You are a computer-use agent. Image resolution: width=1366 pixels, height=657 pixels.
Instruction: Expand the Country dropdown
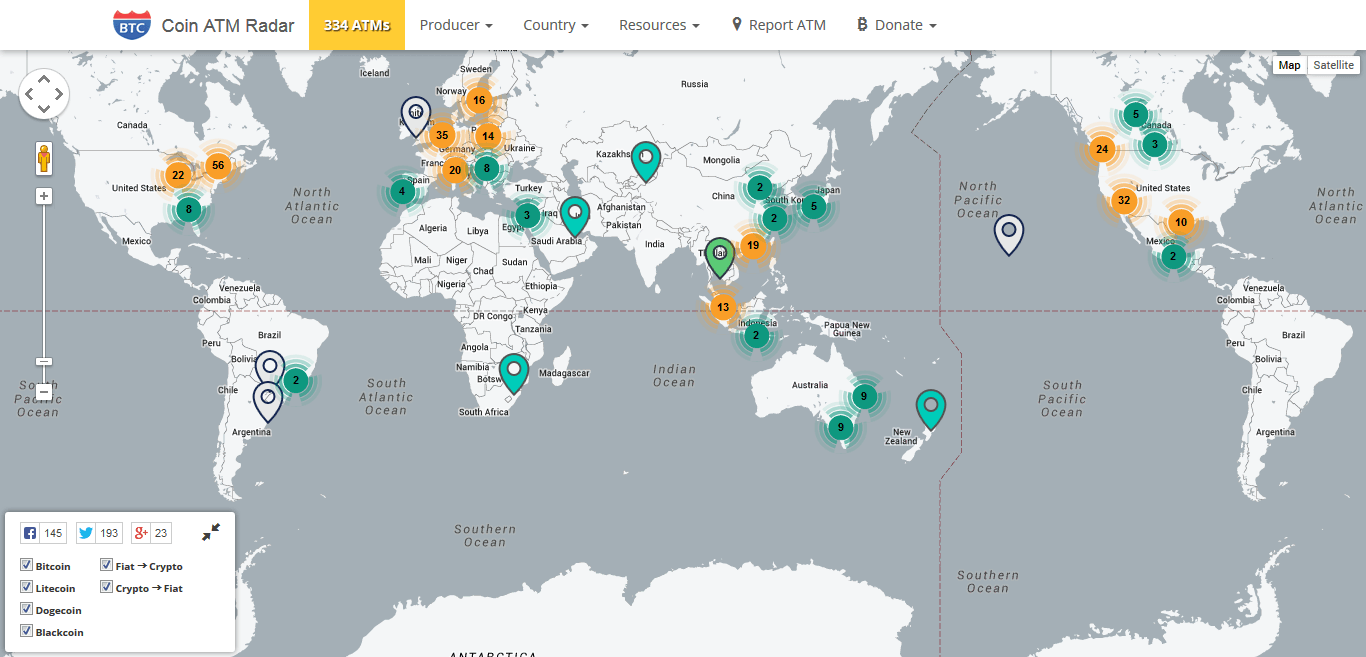[x=555, y=24]
